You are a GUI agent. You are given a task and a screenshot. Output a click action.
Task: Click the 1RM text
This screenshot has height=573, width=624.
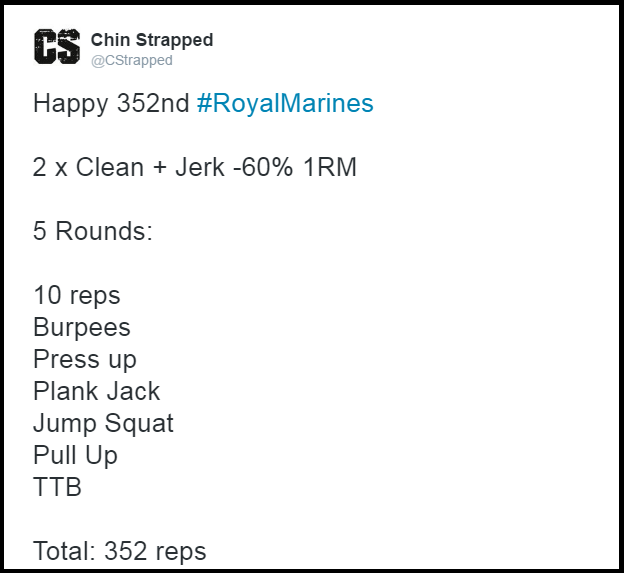click(331, 167)
